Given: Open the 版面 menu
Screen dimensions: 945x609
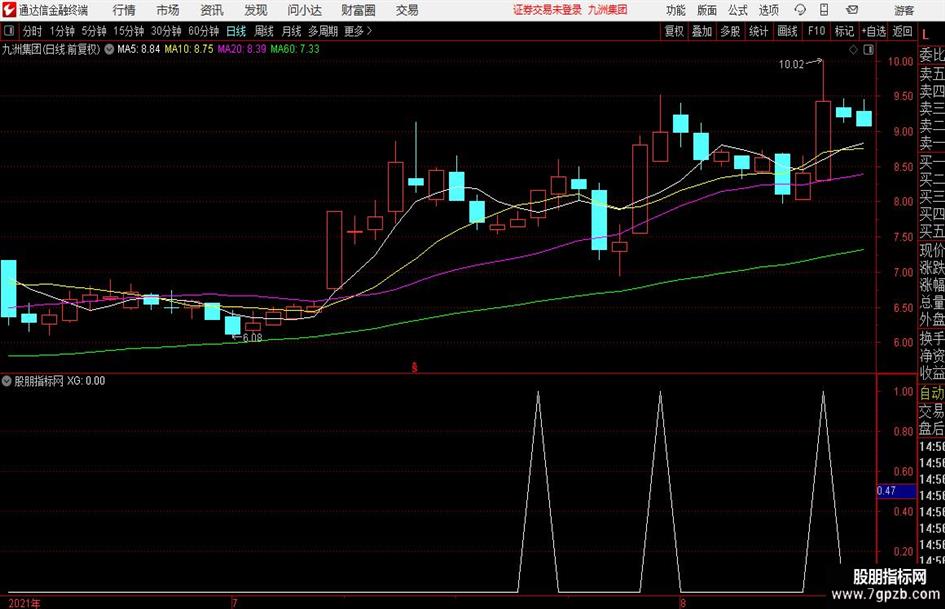Looking at the screenshot, I should tap(707, 10).
